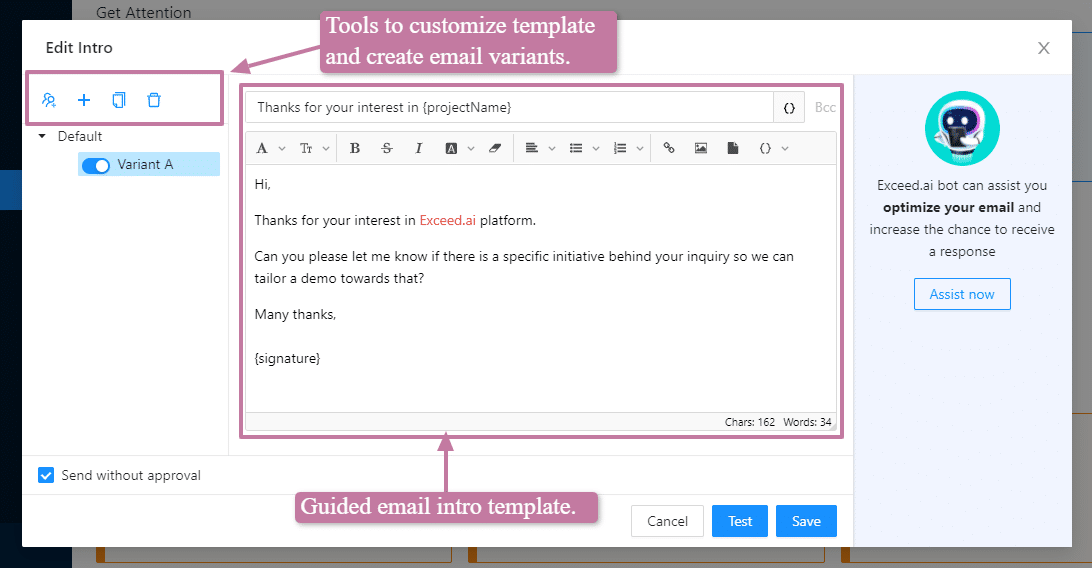Insert an image into the email
The image size is (1092, 568).
click(701, 148)
